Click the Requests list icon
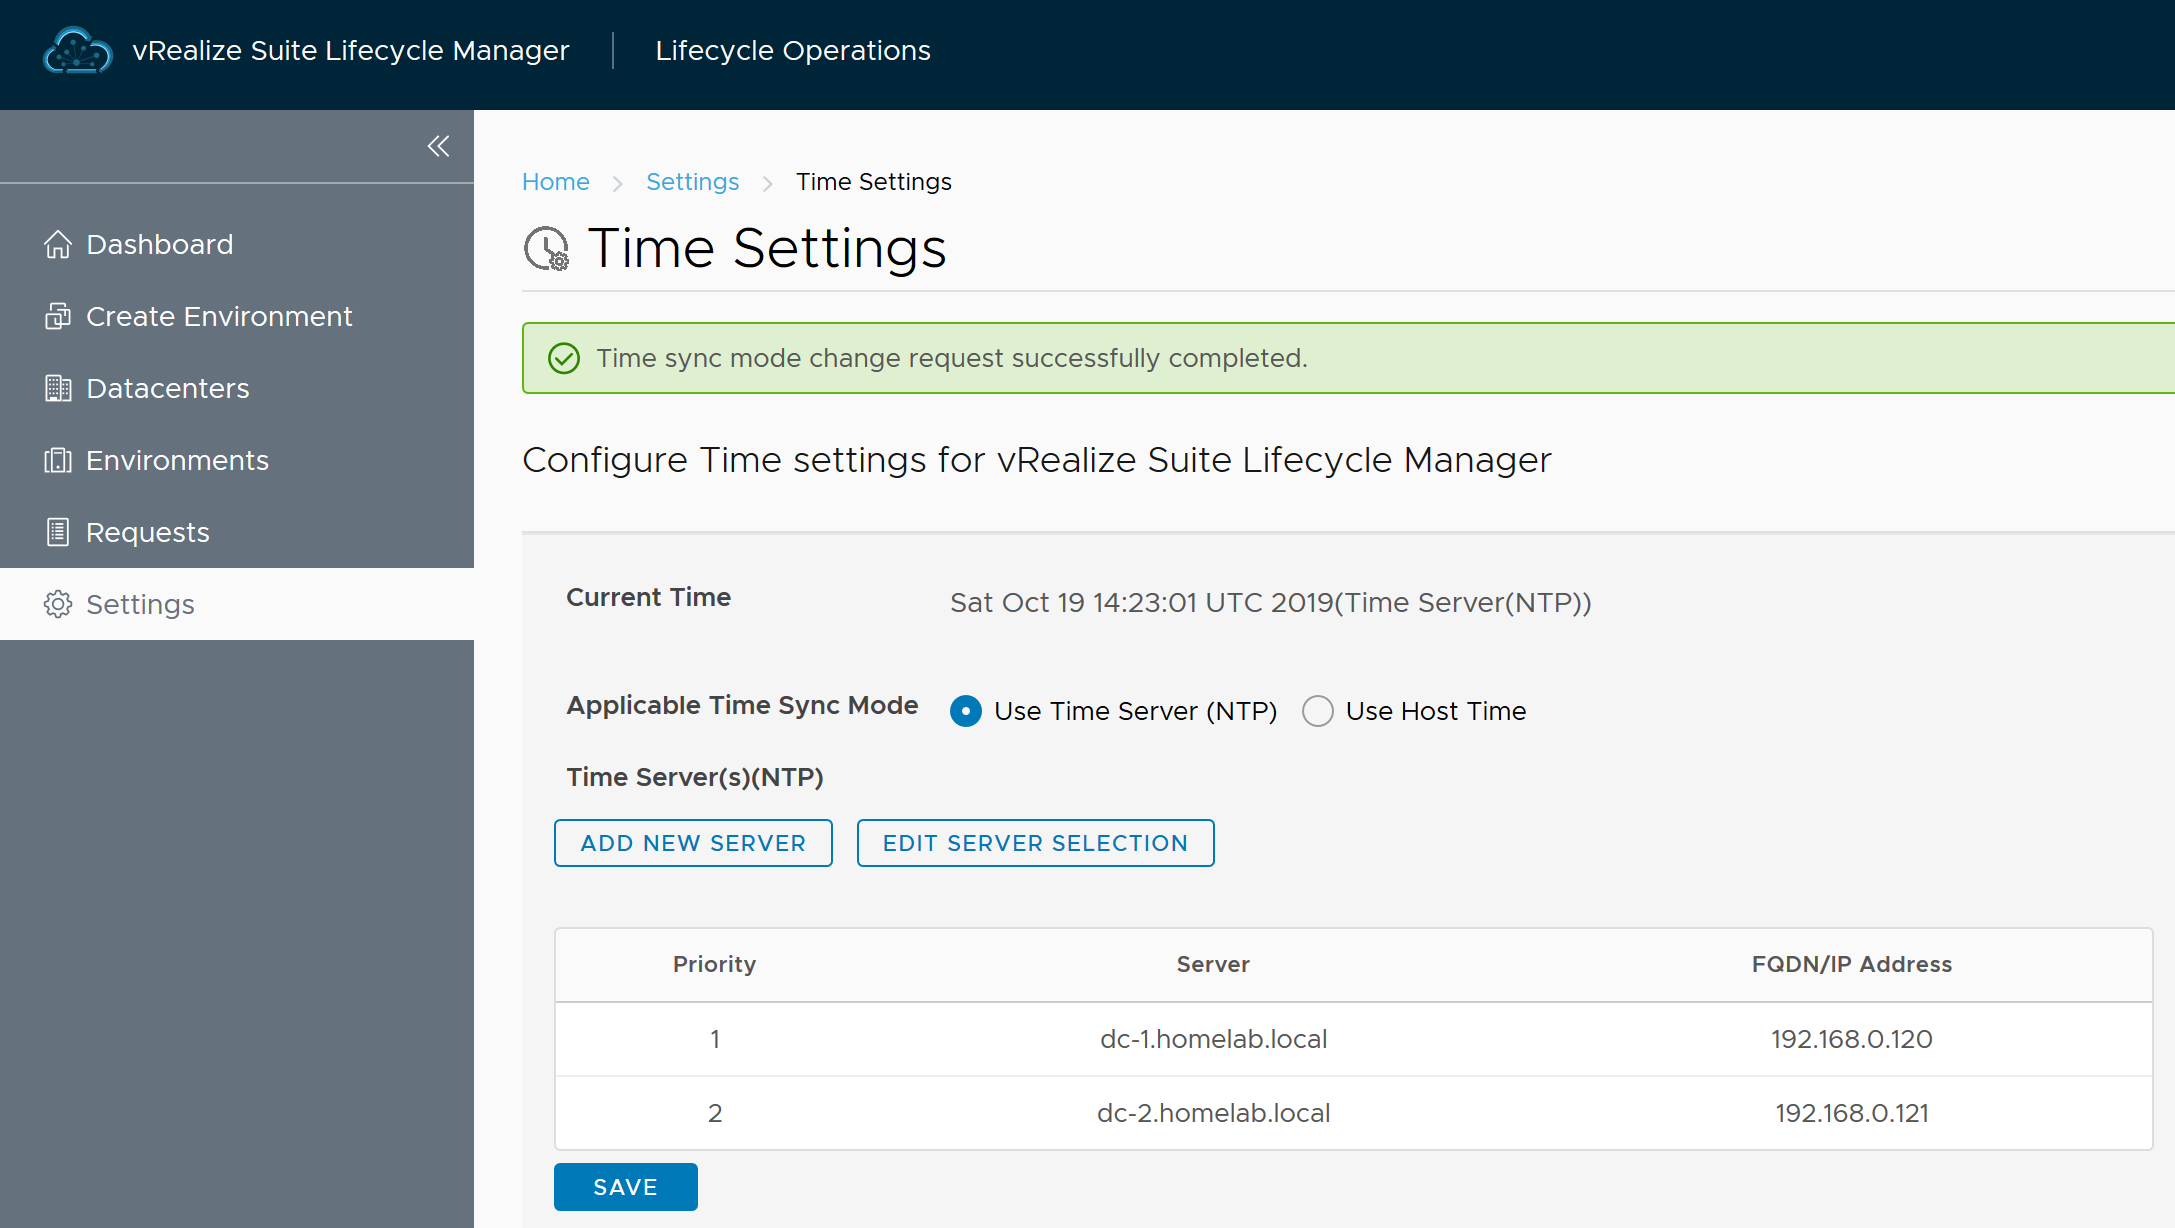2175x1228 pixels. click(x=58, y=532)
